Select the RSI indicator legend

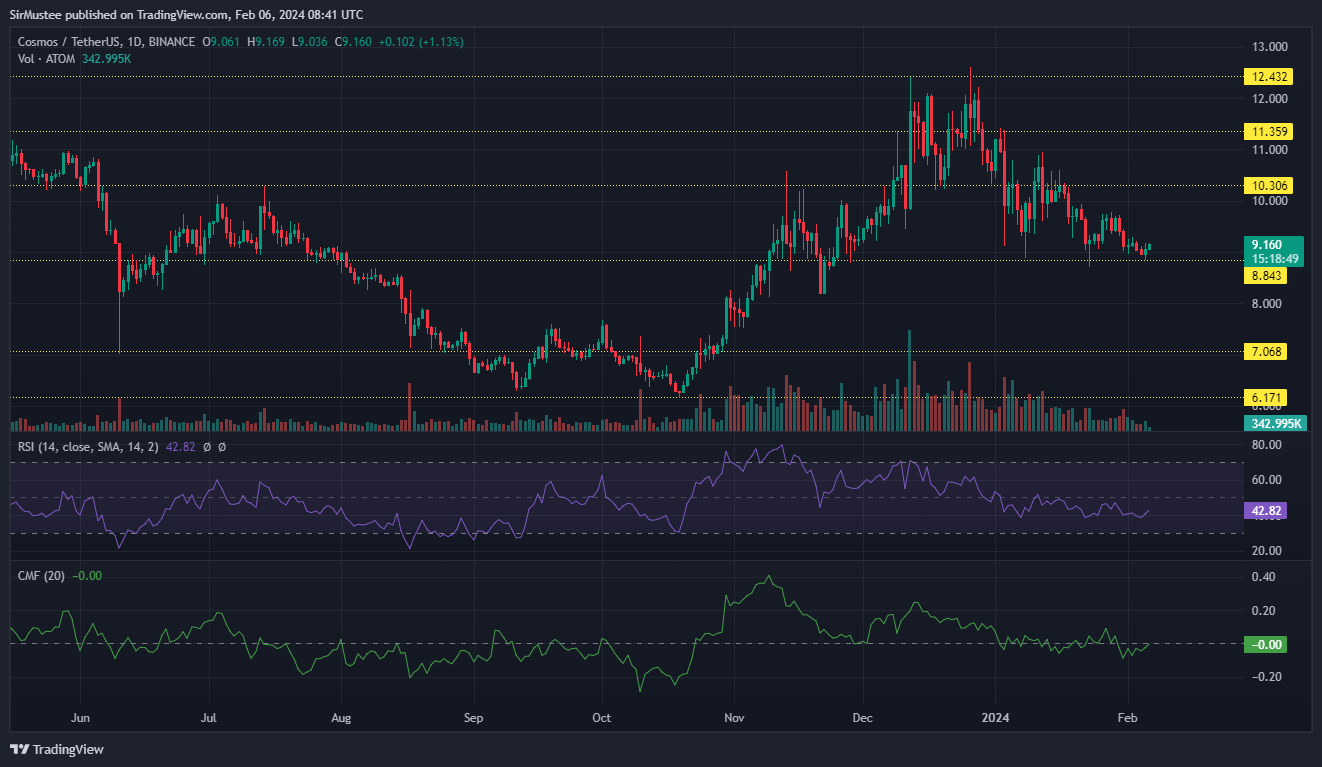tap(100, 447)
